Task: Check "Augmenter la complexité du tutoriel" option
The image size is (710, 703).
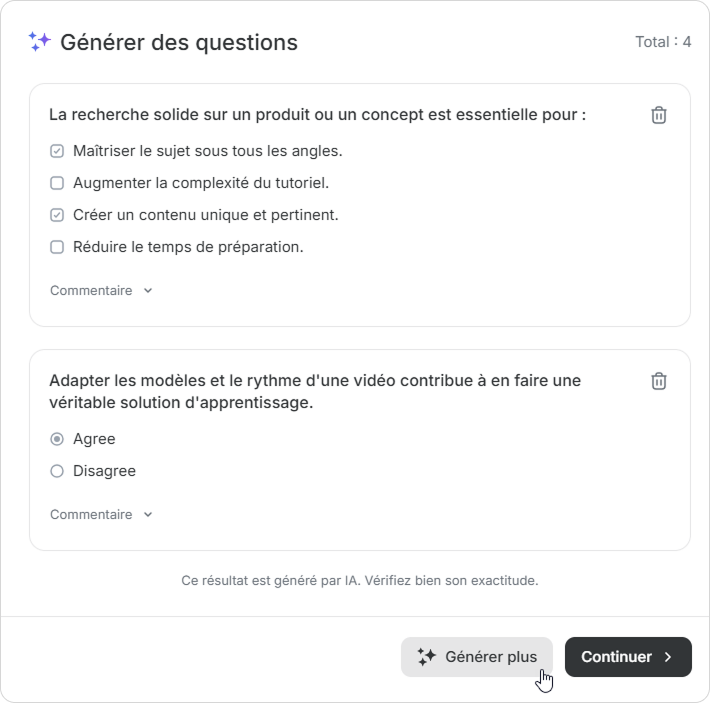Action: point(57,183)
